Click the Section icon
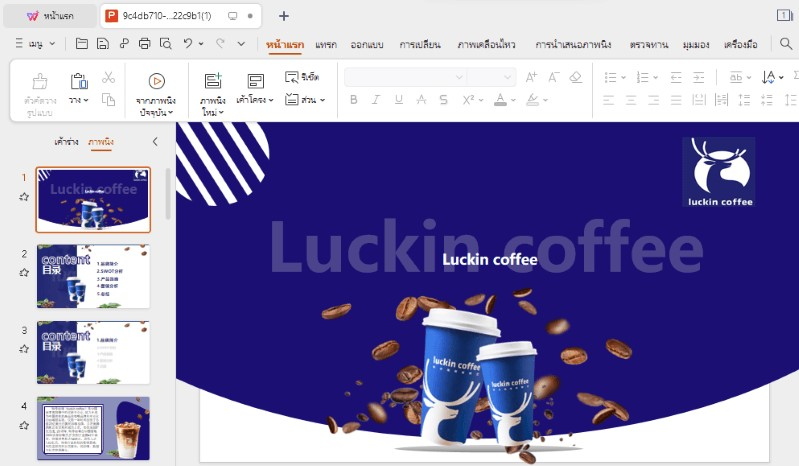Viewport: 799px width, 466px height. (x=291, y=99)
